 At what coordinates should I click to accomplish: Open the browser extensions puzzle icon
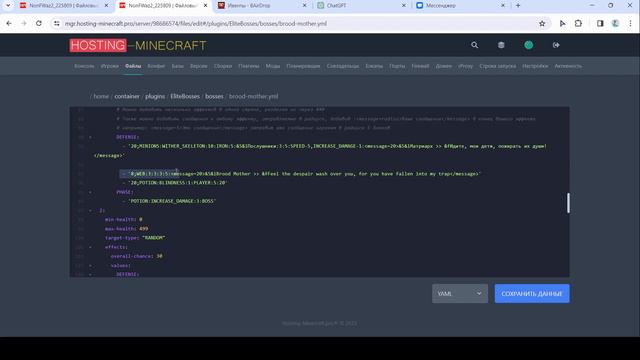[578, 24]
